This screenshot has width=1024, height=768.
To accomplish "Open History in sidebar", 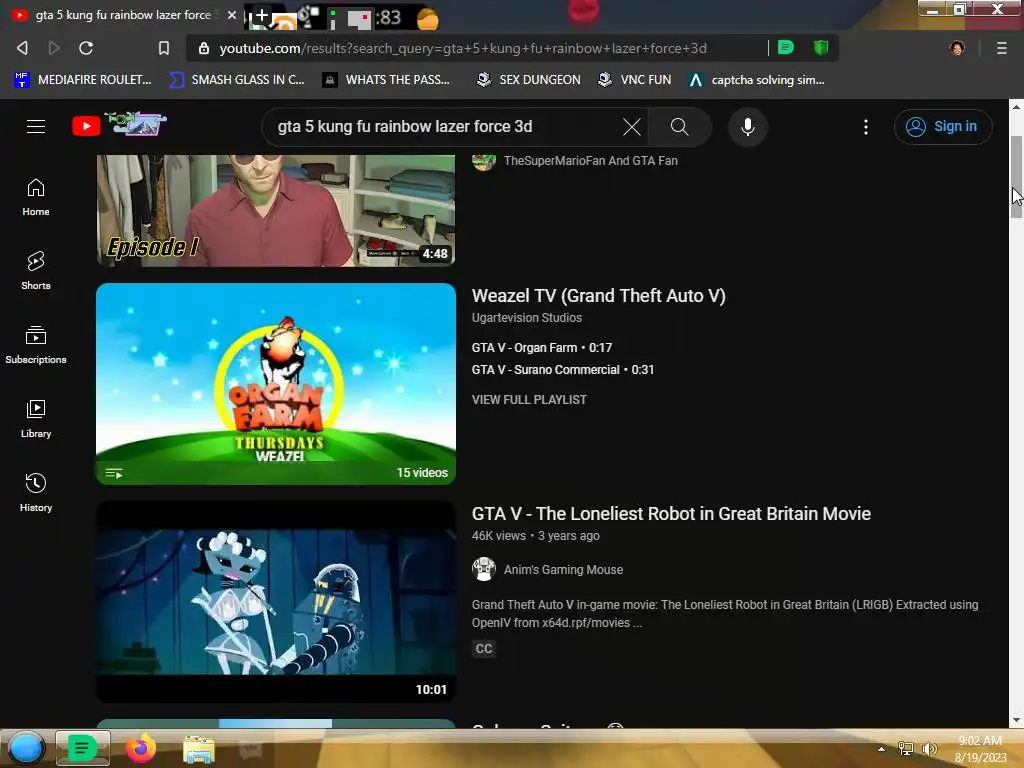I will point(36,493).
